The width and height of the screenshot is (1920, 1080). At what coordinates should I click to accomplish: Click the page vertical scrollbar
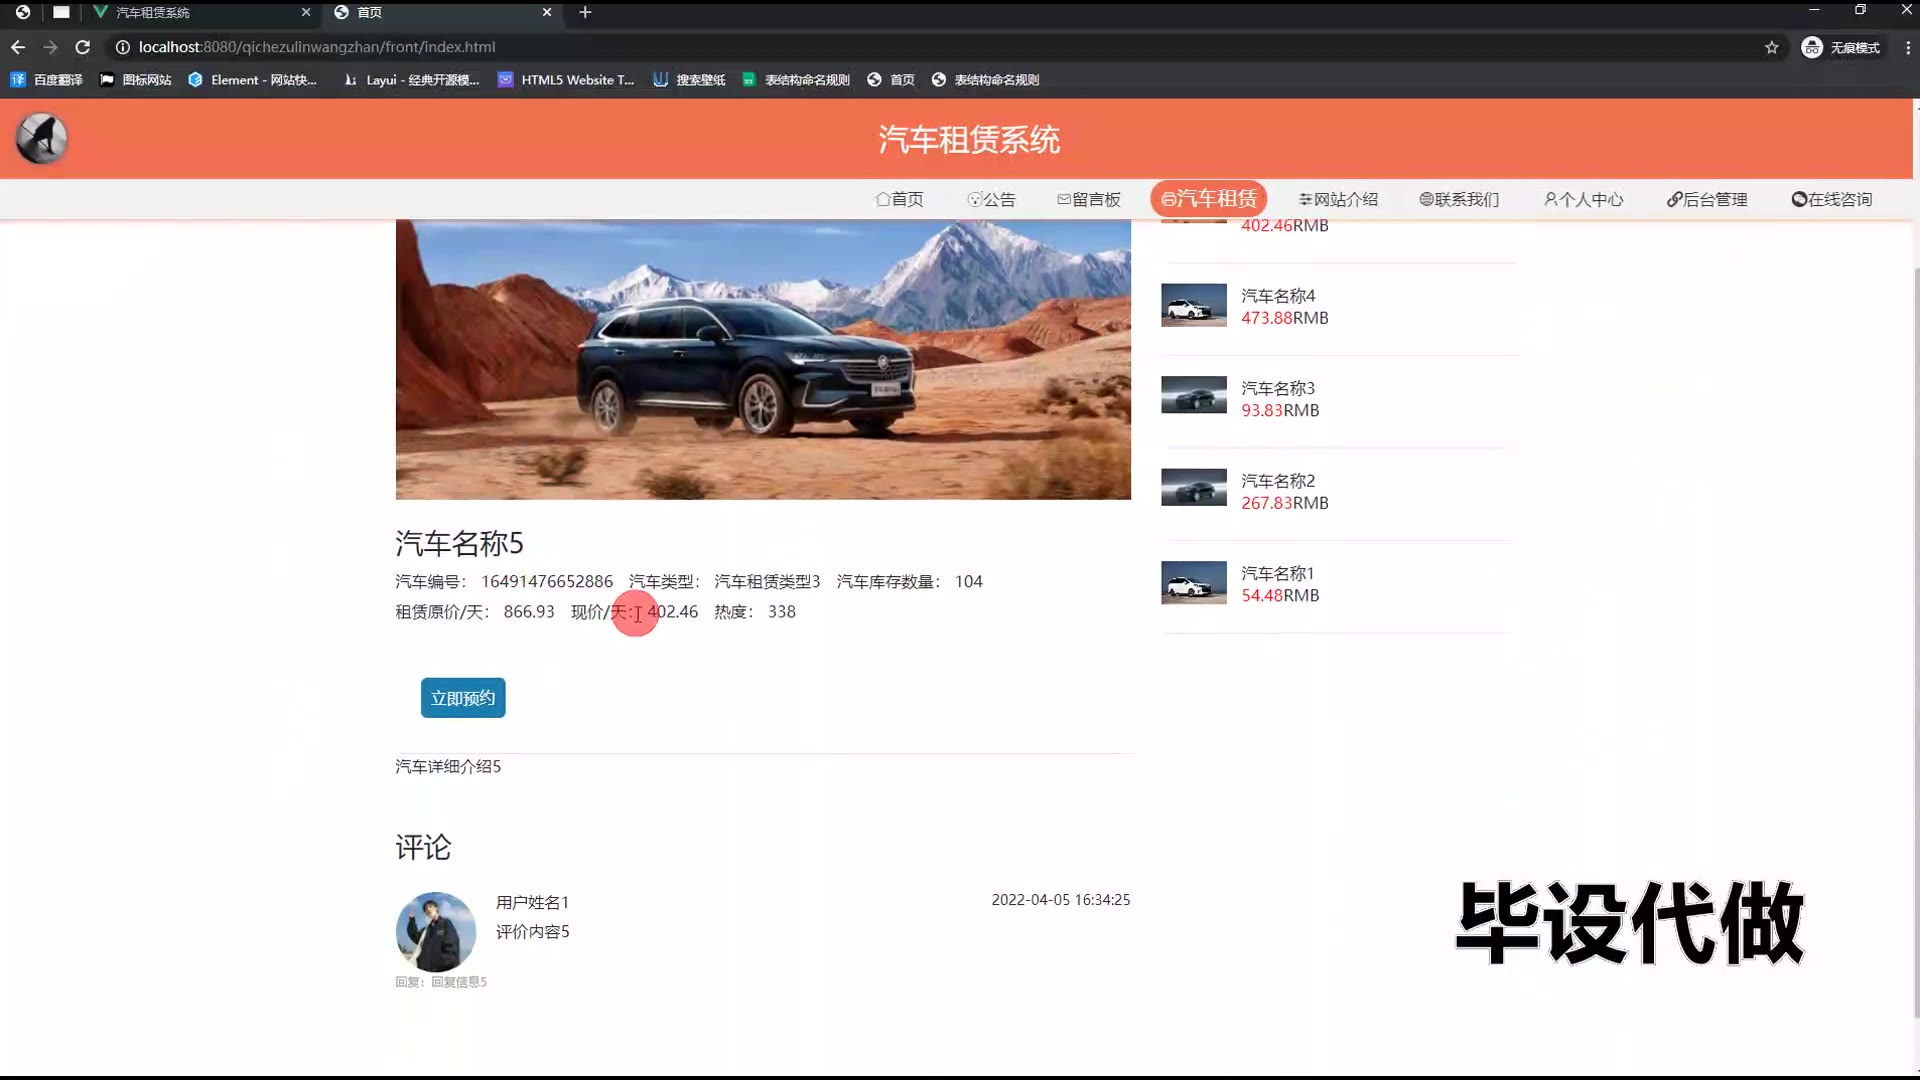tap(1915, 640)
